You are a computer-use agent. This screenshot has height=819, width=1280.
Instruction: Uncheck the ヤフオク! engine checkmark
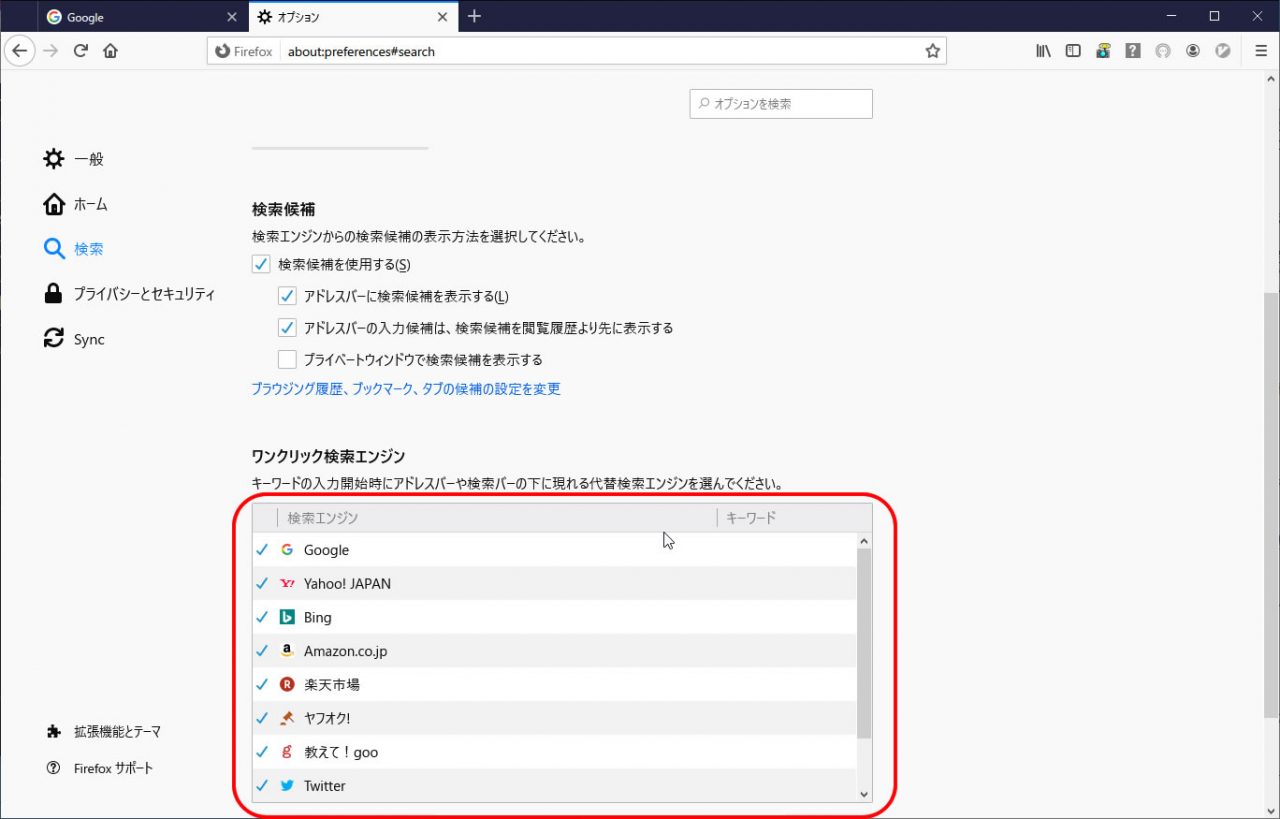(263, 718)
